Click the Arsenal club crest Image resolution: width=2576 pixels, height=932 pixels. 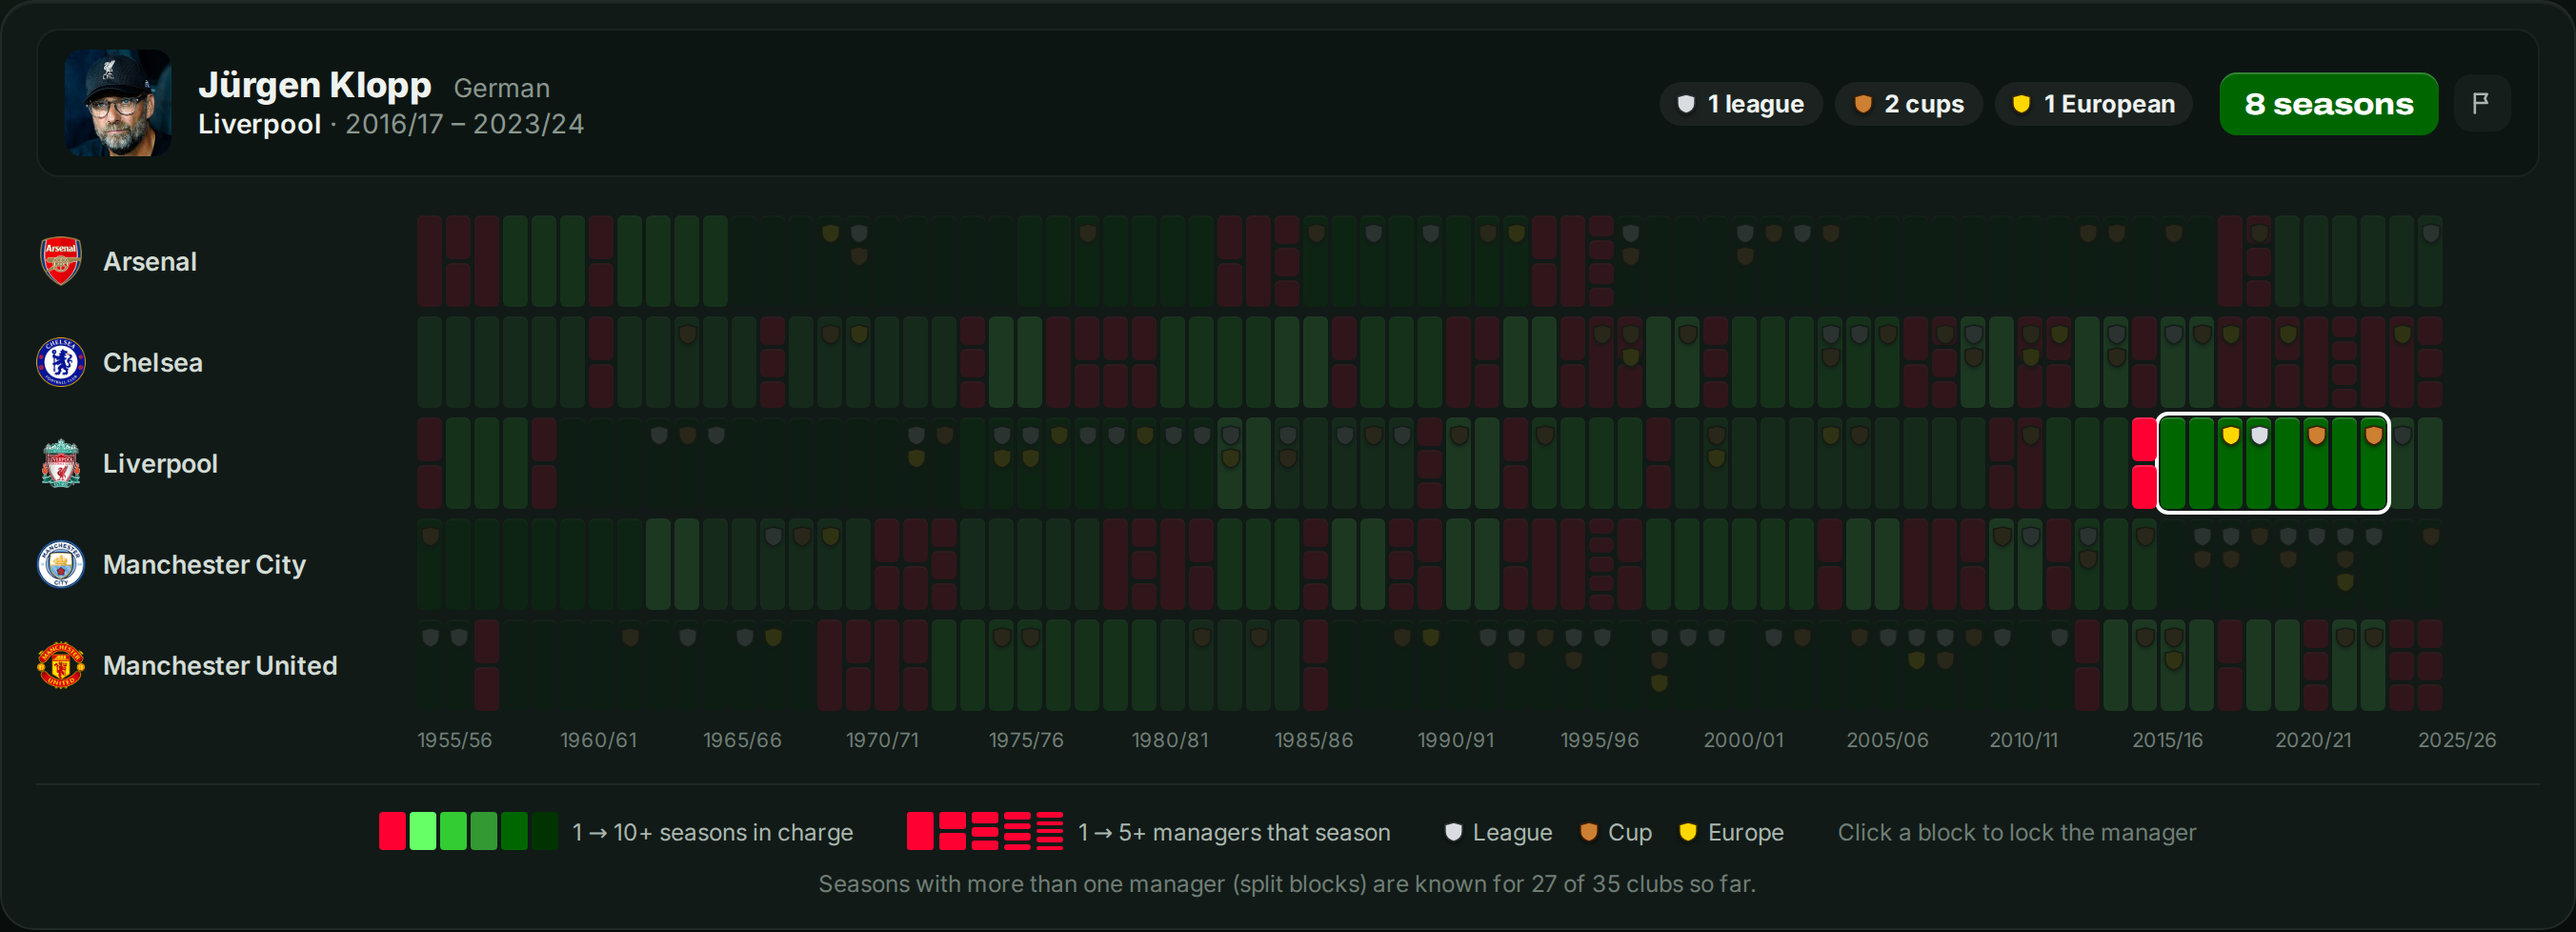click(x=61, y=261)
